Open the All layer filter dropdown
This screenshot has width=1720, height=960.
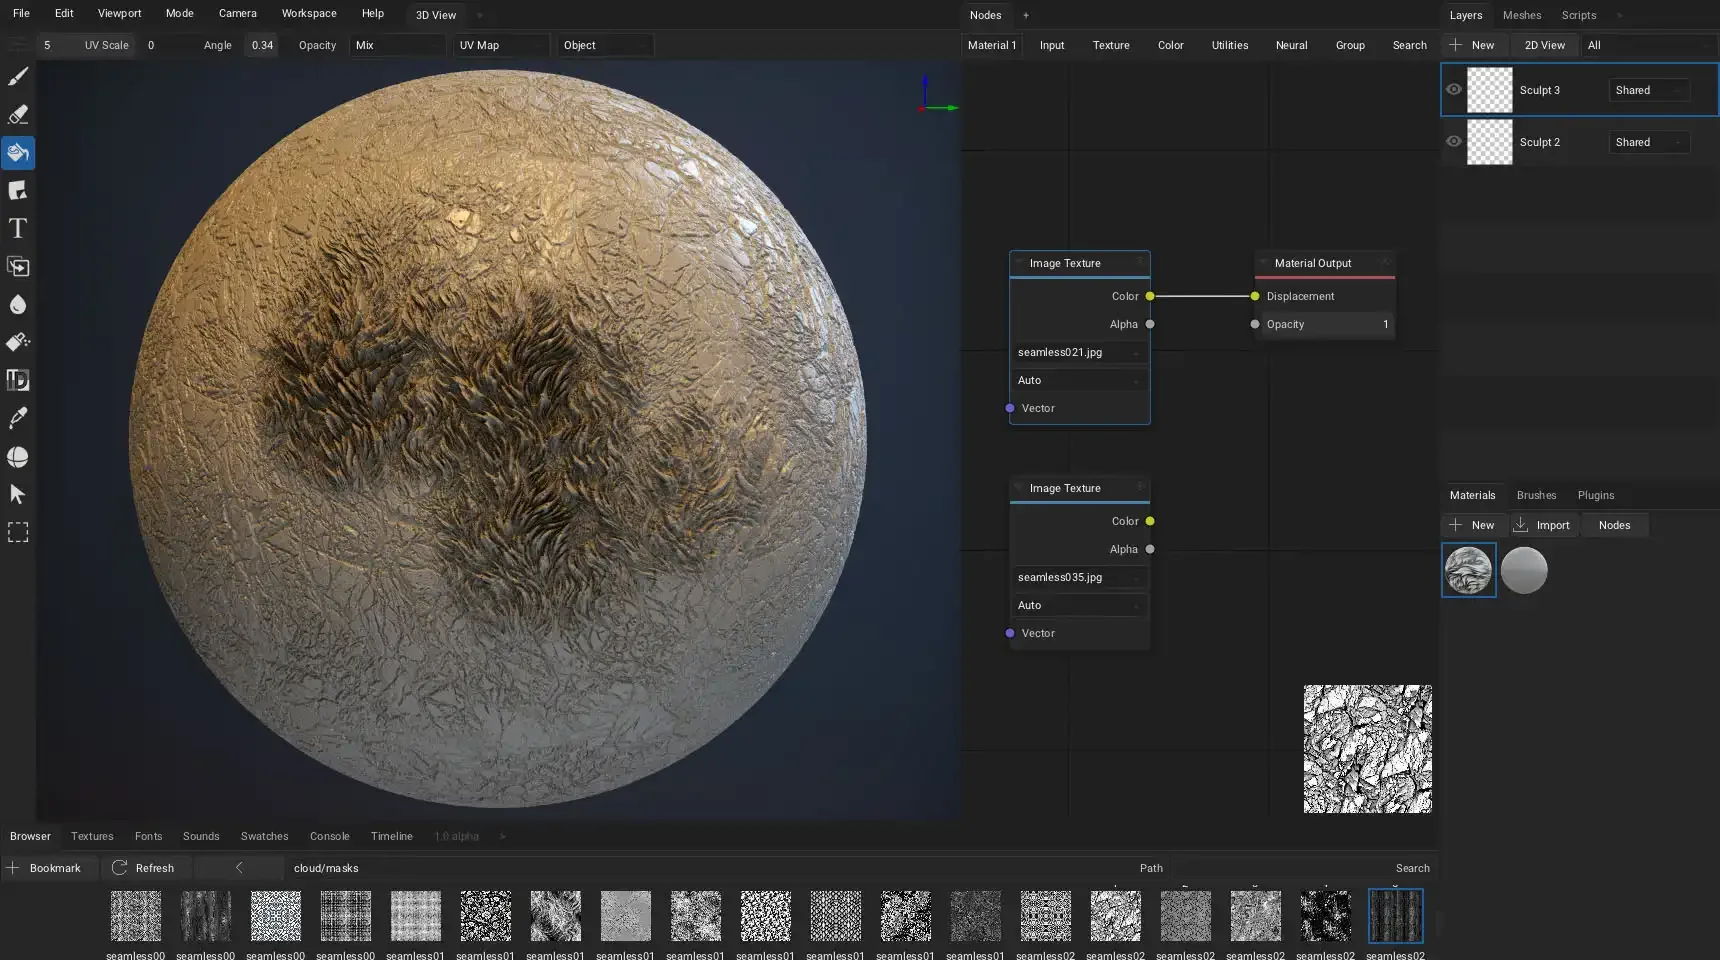[x=1649, y=45]
